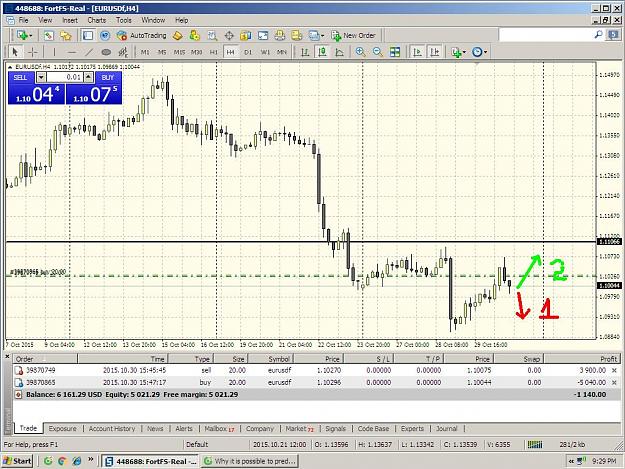Click the printer icon in top toolbar

279,35
